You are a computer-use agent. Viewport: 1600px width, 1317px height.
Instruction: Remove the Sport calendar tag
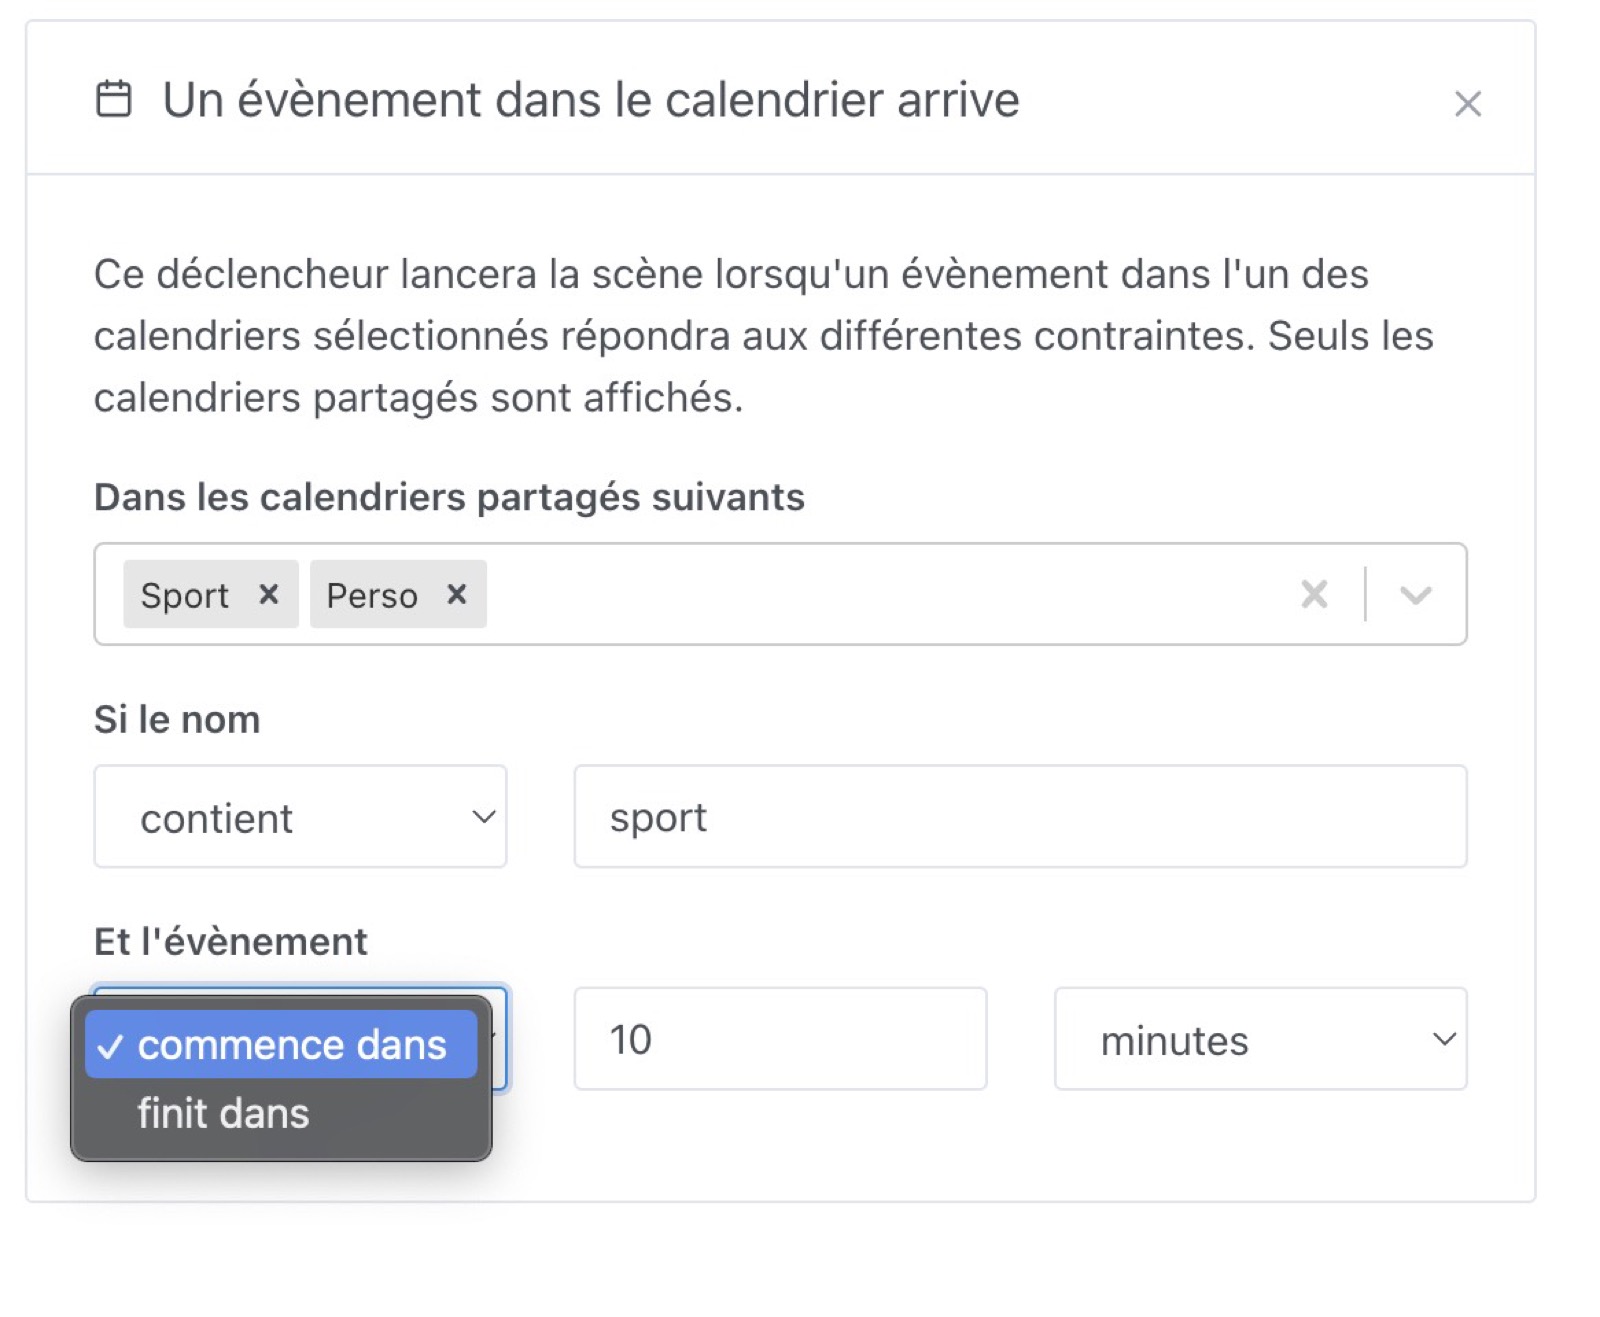pos(268,595)
